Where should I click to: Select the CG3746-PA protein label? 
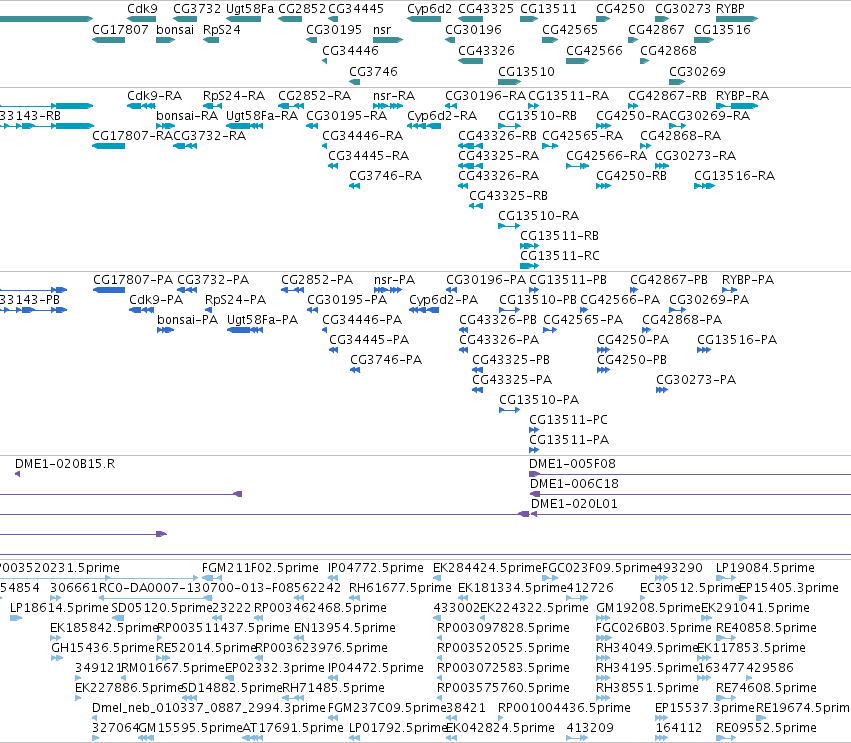[x=386, y=359]
